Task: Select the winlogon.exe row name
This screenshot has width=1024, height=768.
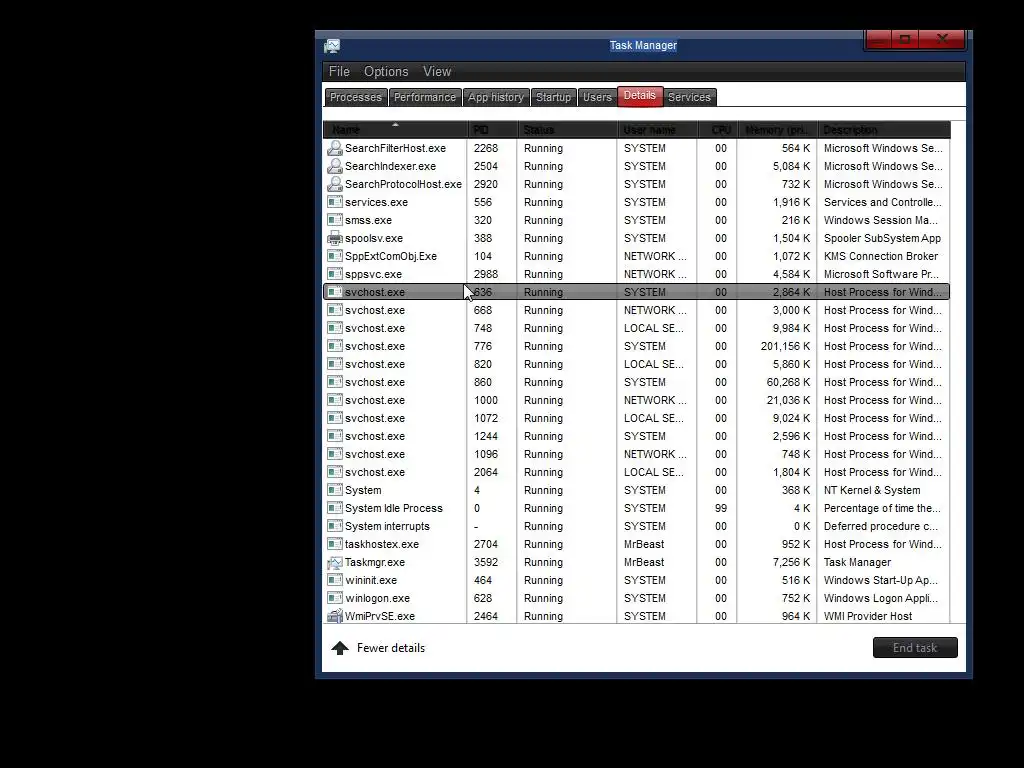Action: (x=377, y=598)
